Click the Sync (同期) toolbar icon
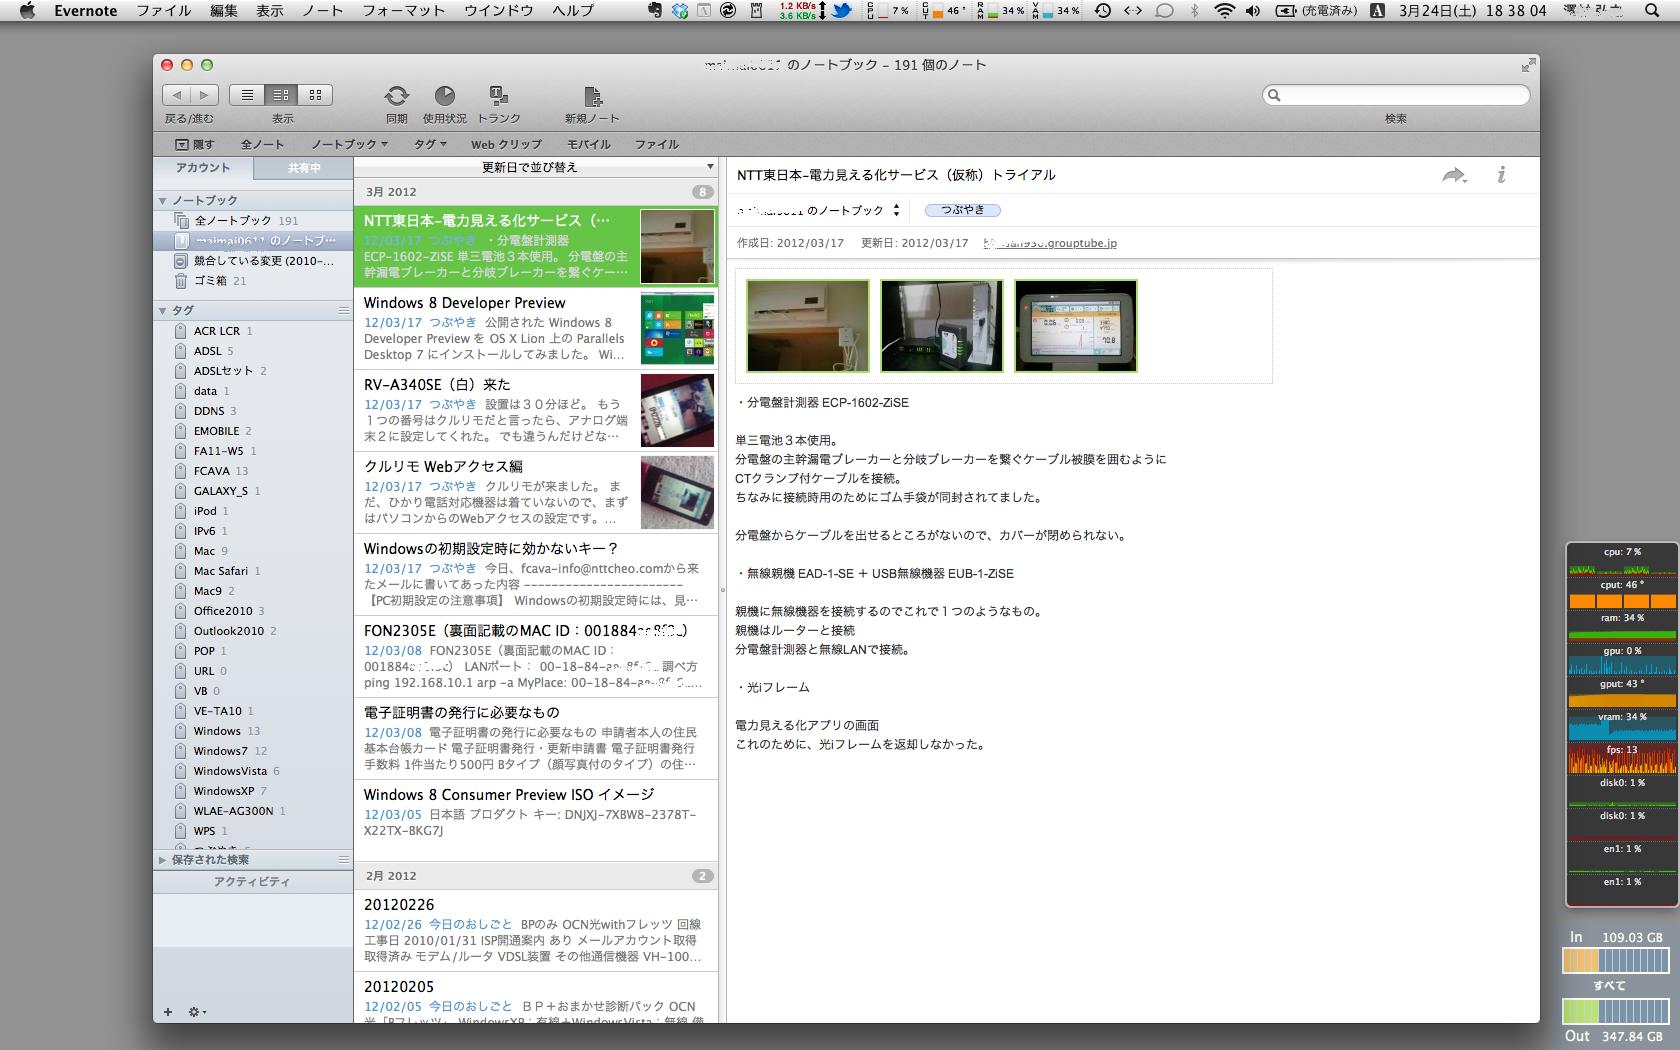Image resolution: width=1680 pixels, height=1050 pixels. point(397,96)
